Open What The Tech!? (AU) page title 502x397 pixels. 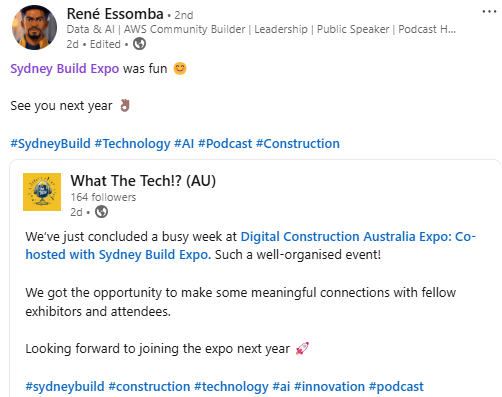pos(143,181)
